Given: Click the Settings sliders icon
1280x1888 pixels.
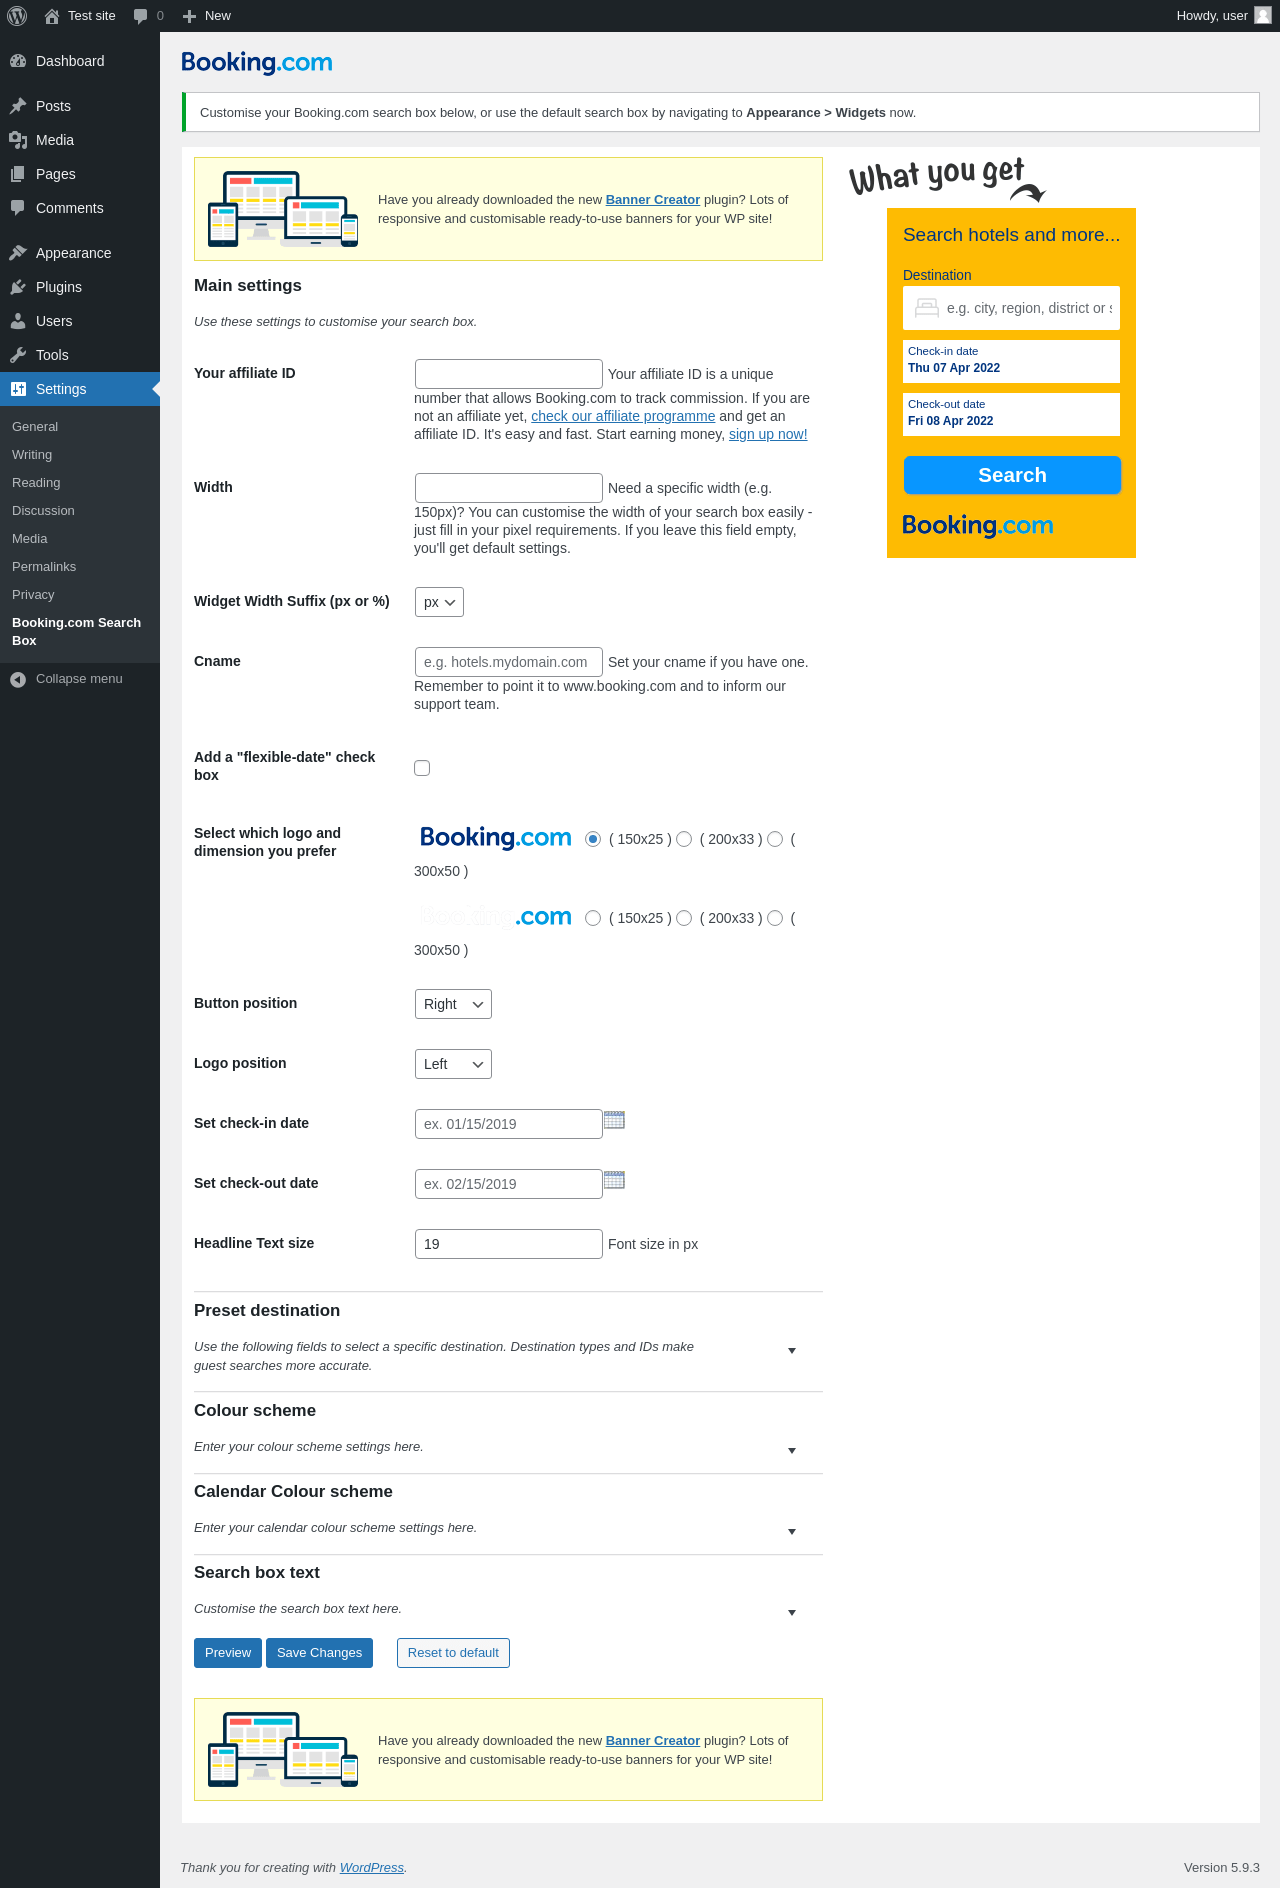Looking at the screenshot, I should point(18,389).
